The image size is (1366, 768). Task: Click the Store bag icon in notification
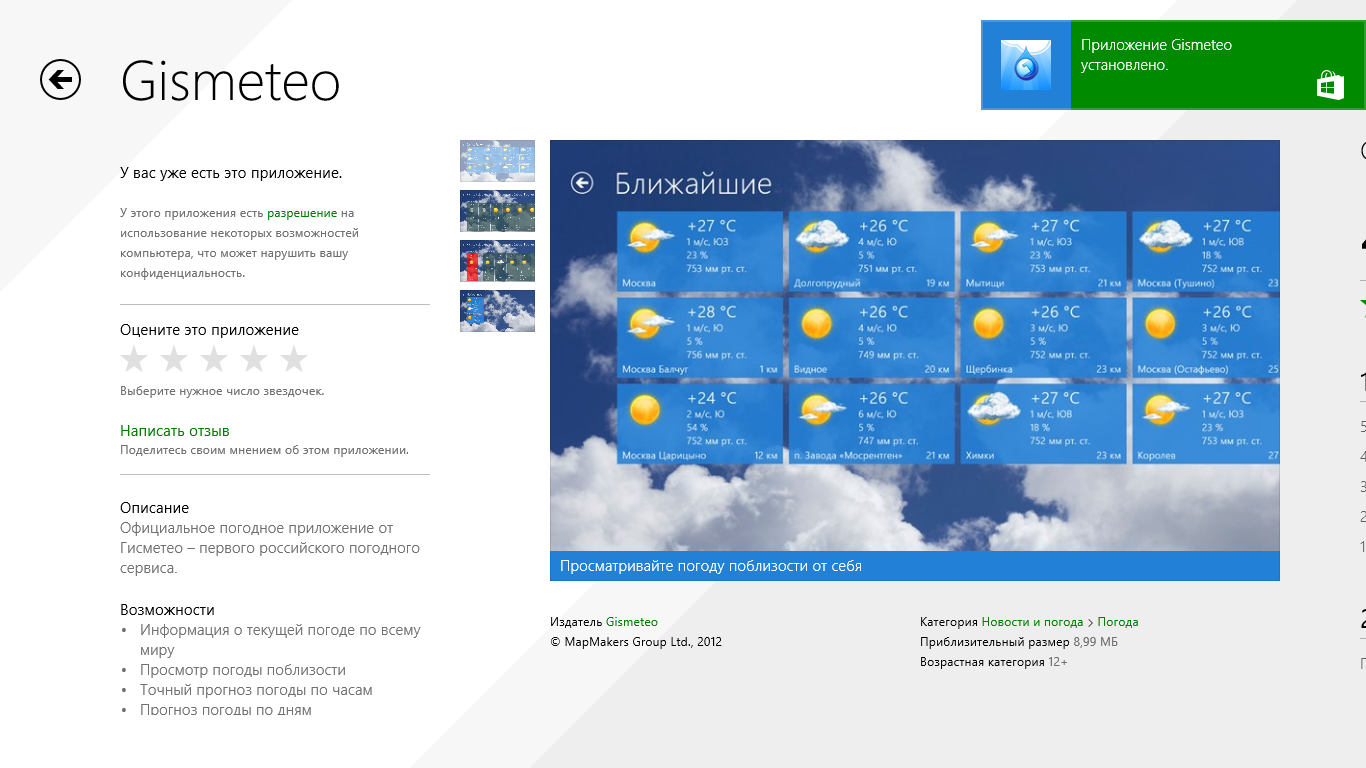(1330, 85)
